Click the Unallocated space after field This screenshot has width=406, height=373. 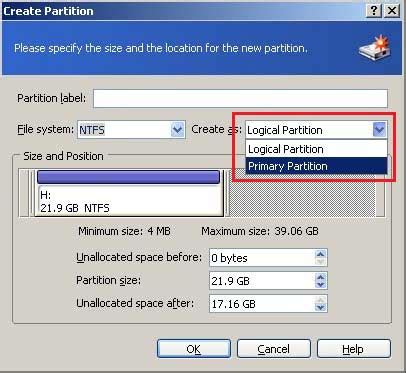coord(262,304)
